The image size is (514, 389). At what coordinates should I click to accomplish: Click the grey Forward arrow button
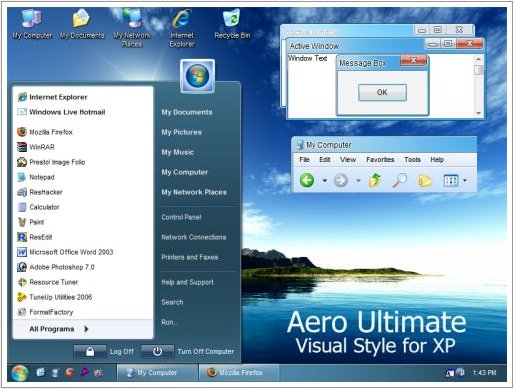pyautogui.click(x=341, y=180)
